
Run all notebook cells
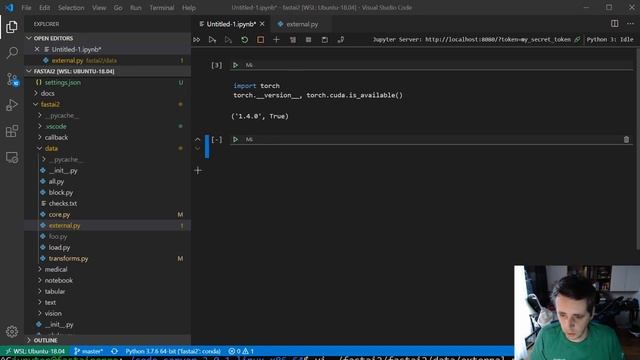[x=196, y=40]
